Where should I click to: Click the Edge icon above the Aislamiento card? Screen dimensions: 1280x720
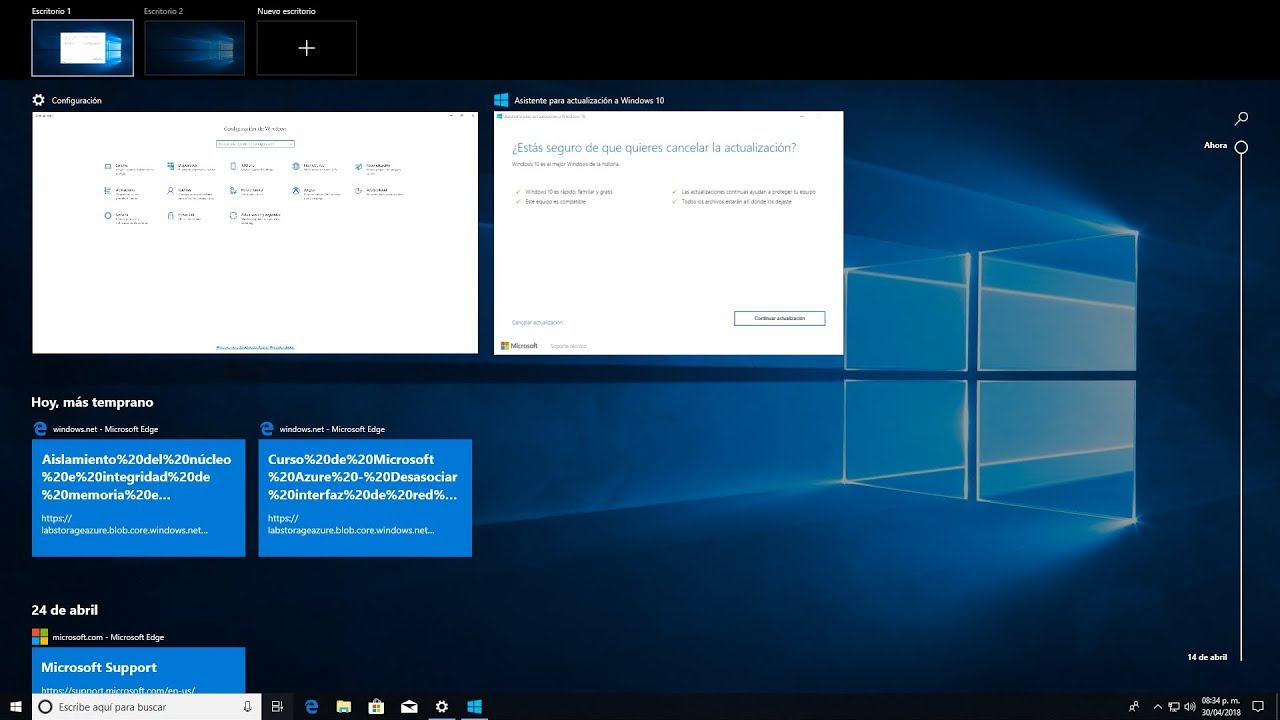tap(40, 429)
